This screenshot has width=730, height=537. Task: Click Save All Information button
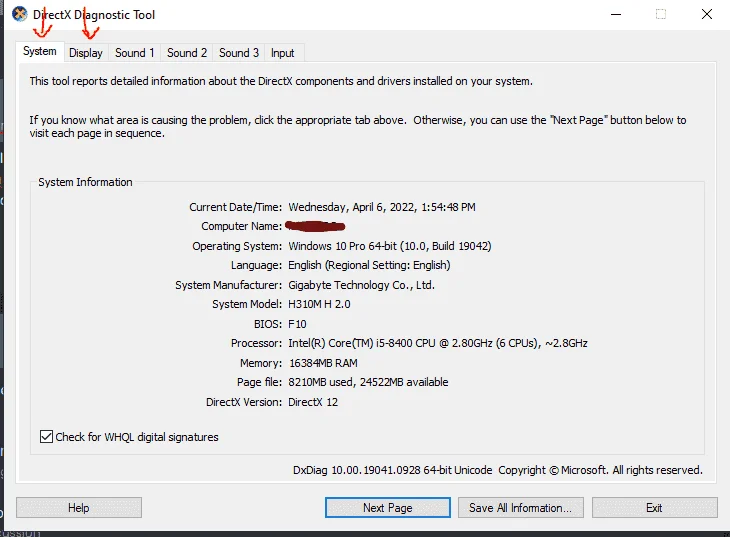(520, 508)
